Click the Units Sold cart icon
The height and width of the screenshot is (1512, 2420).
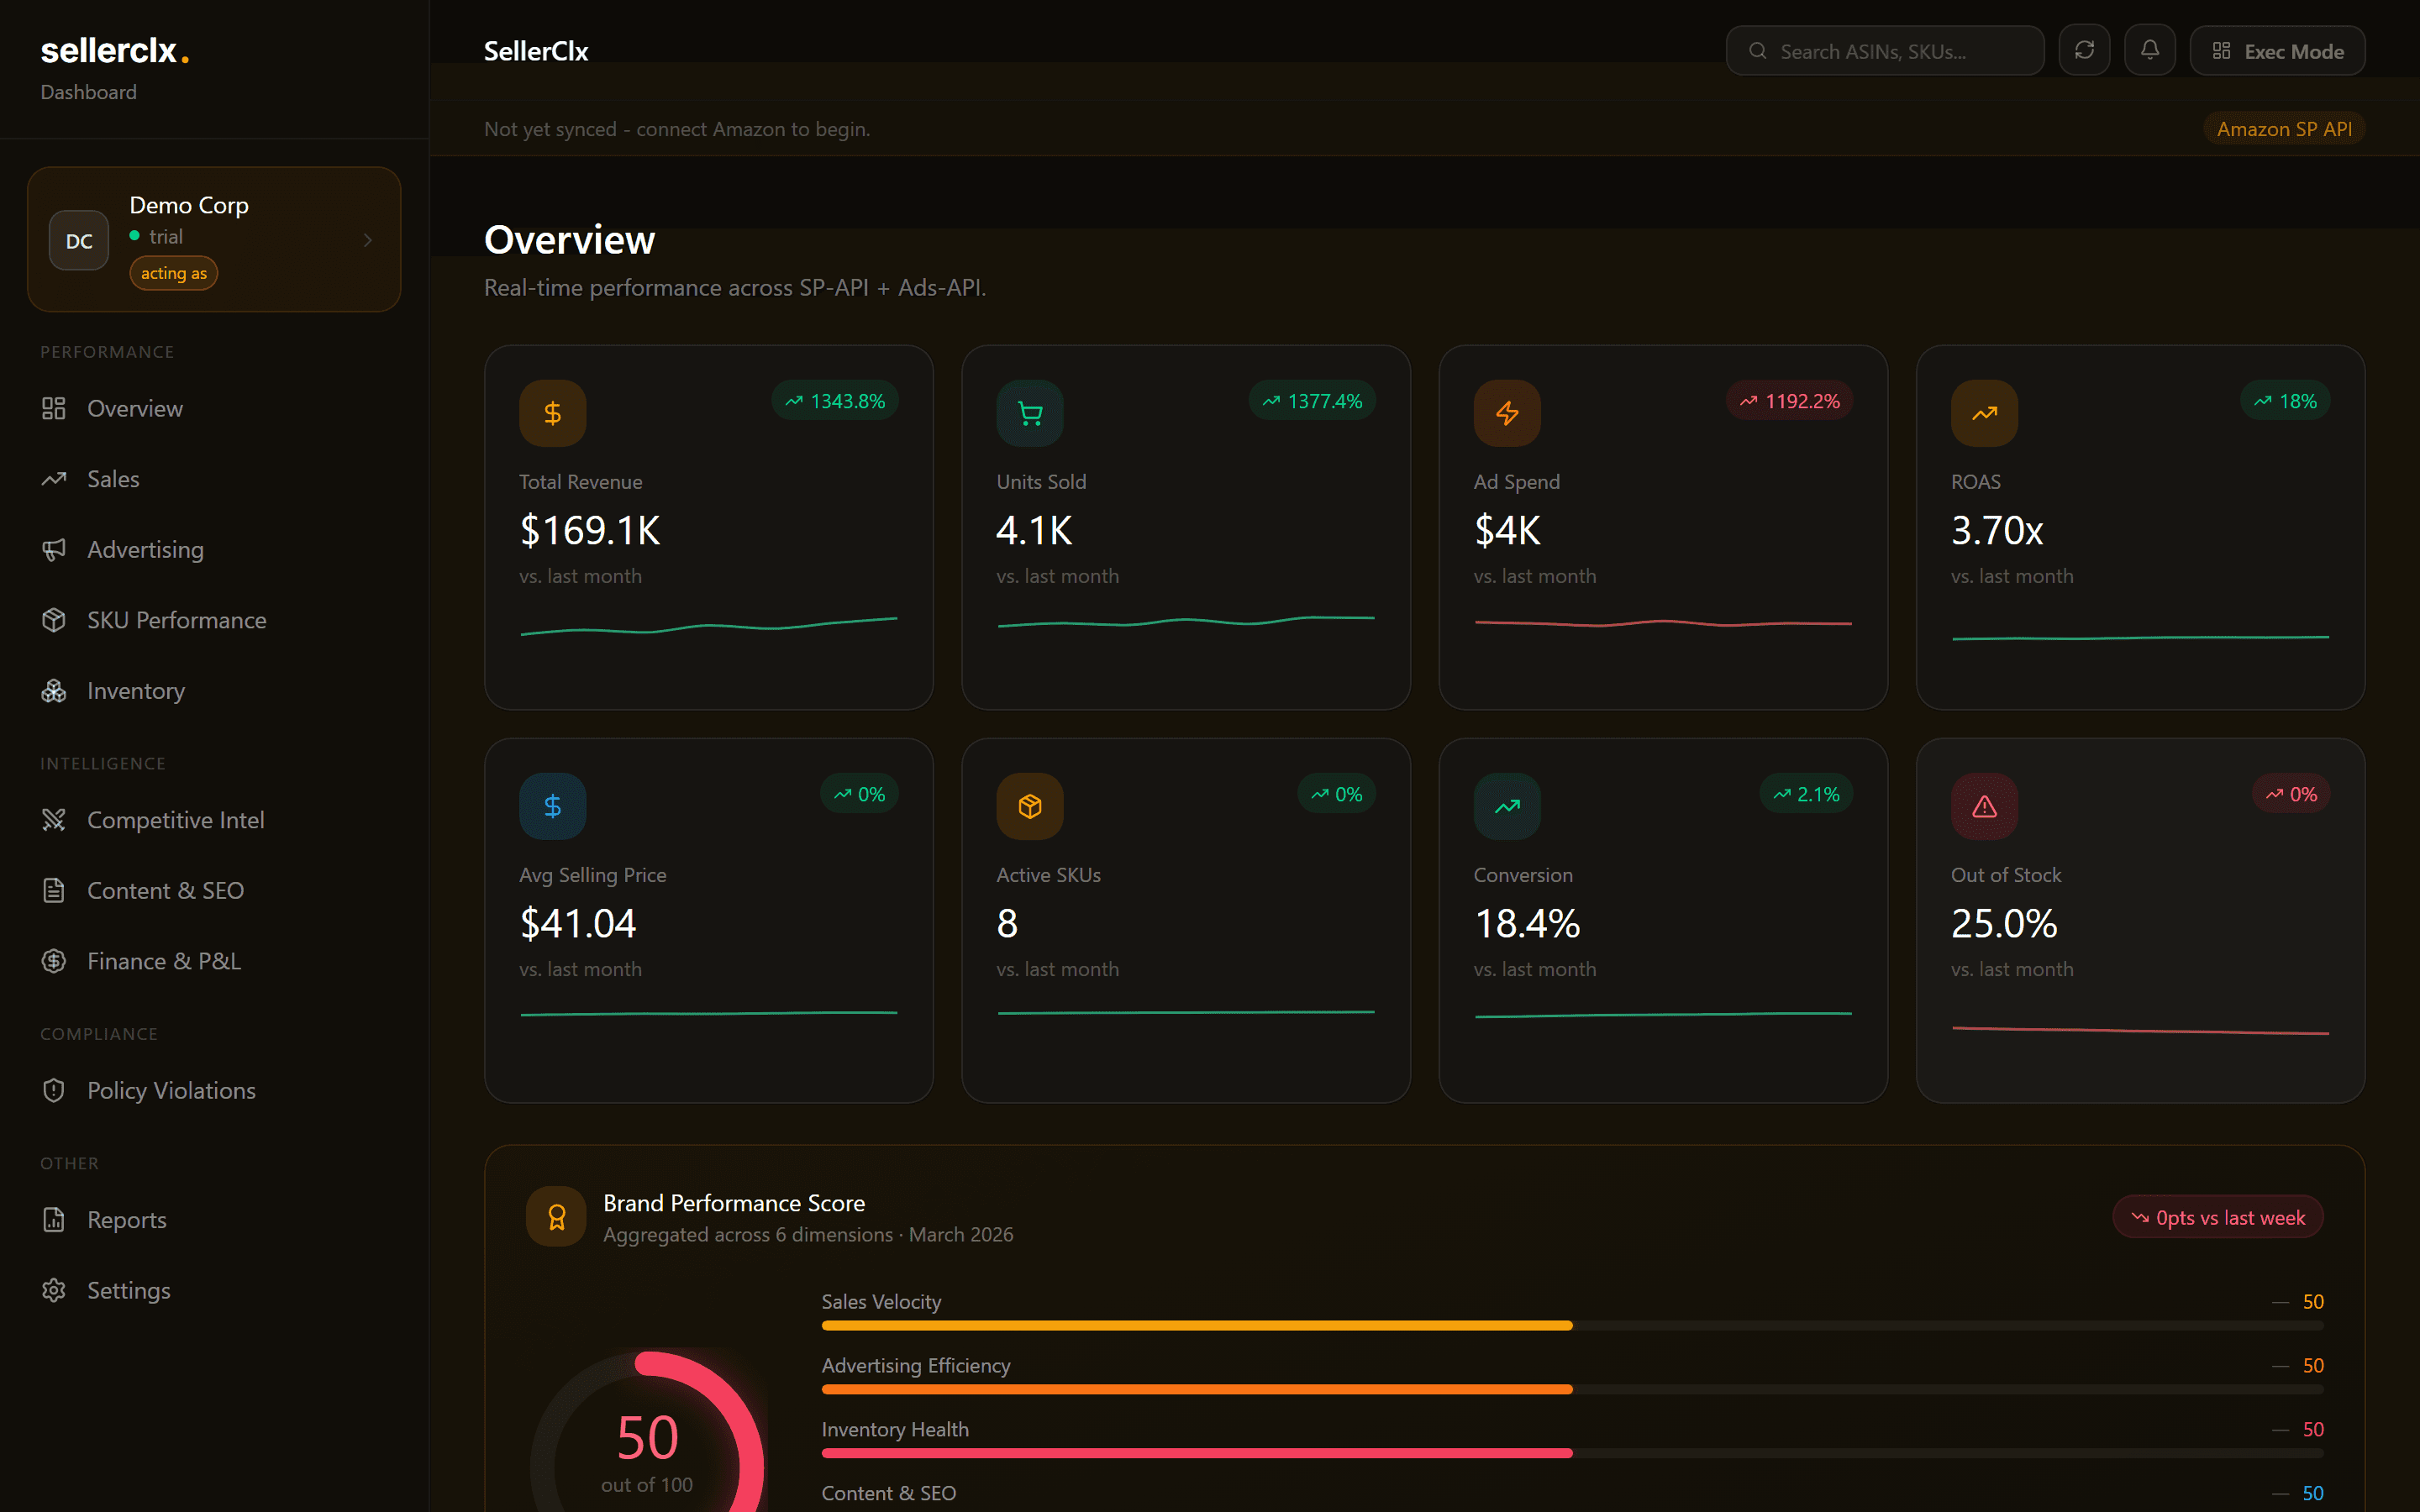coord(1030,413)
